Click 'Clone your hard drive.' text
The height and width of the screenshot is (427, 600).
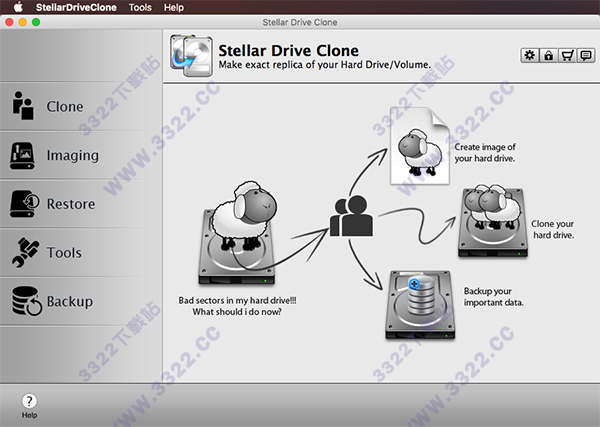pyautogui.click(x=553, y=229)
